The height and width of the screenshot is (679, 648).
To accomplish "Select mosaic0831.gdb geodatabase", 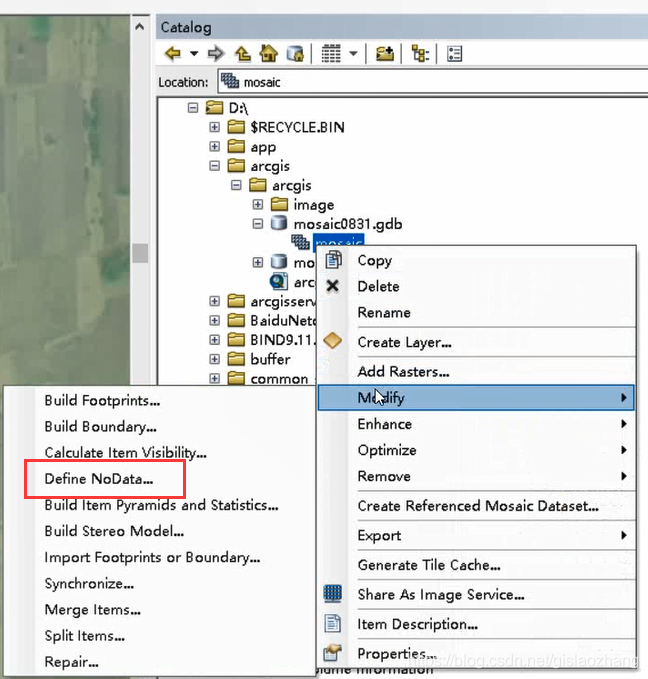I will click(x=348, y=224).
